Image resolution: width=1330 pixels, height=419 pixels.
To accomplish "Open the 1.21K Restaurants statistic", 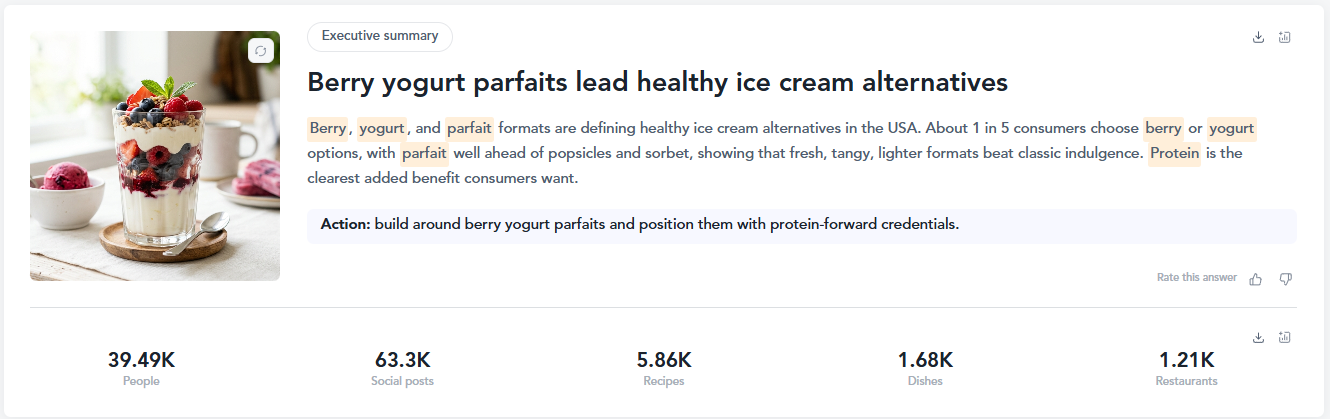I will [1186, 368].
